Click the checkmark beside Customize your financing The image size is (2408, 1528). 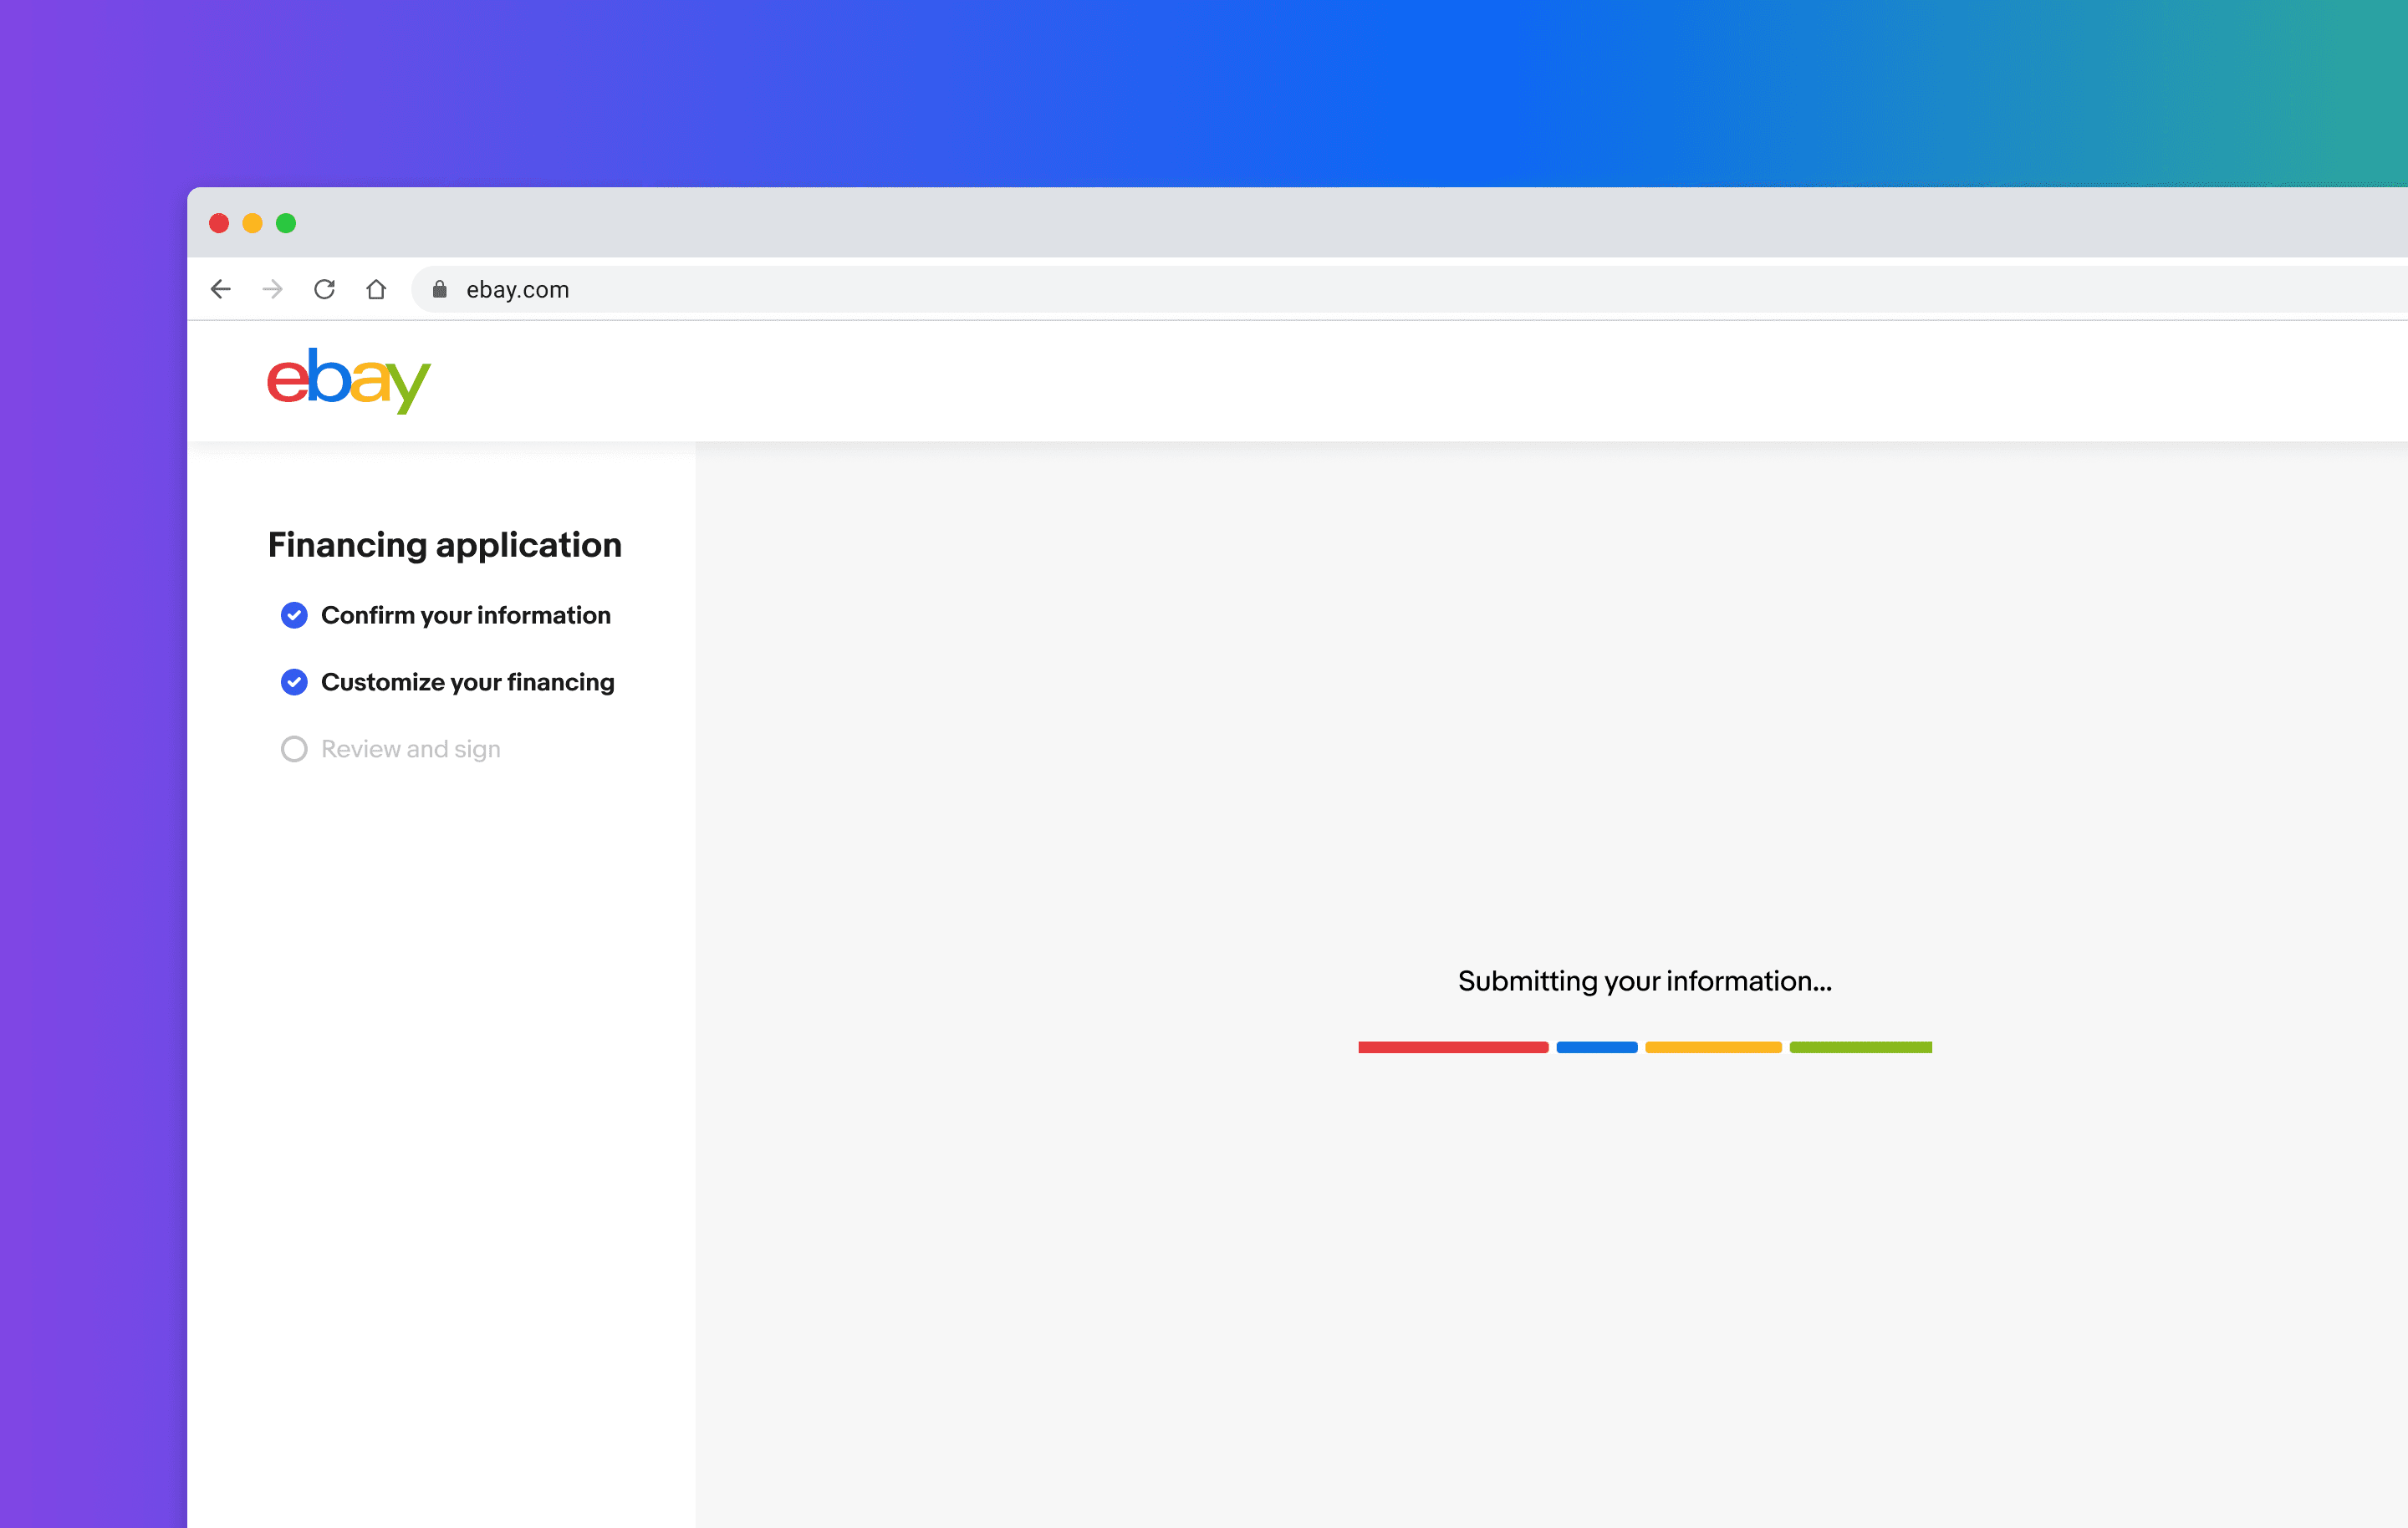point(294,682)
